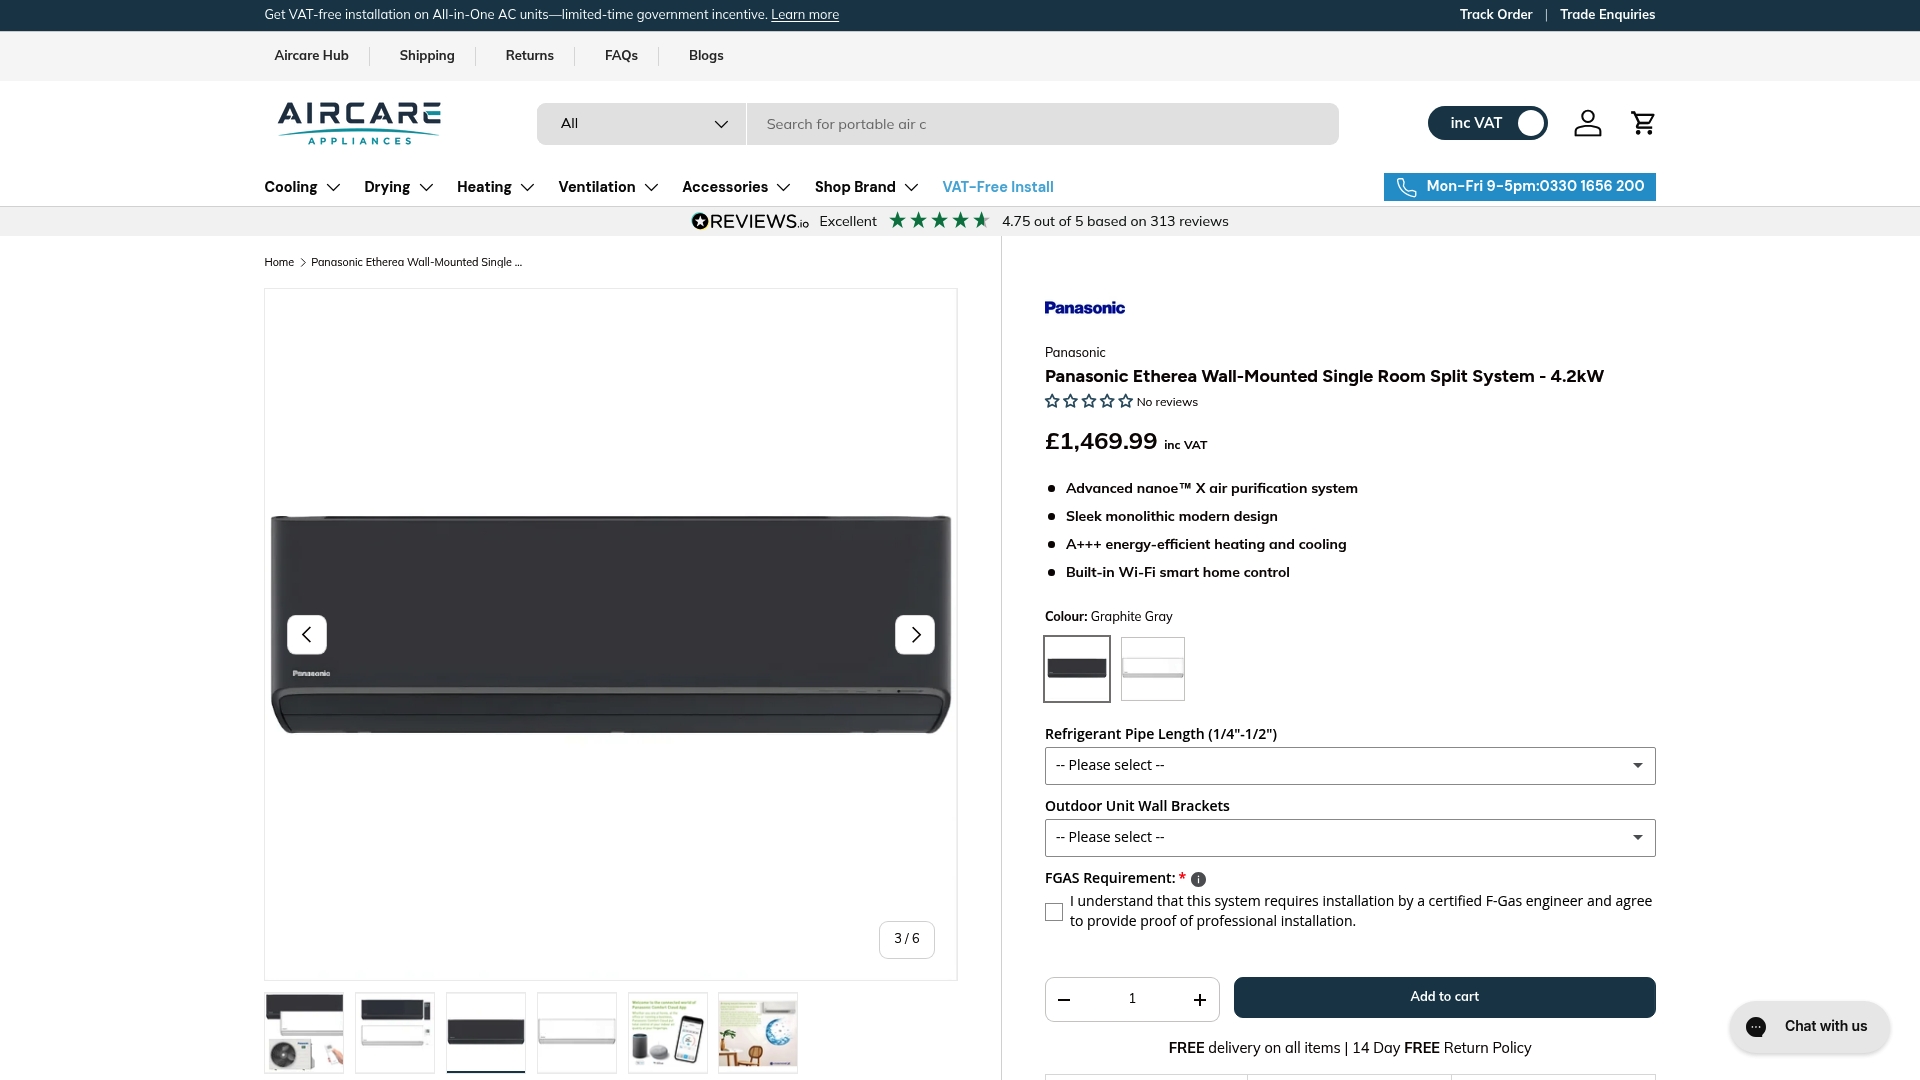Expand the Shop Brand menu
The height and width of the screenshot is (1080, 1920).
(866, 187)
